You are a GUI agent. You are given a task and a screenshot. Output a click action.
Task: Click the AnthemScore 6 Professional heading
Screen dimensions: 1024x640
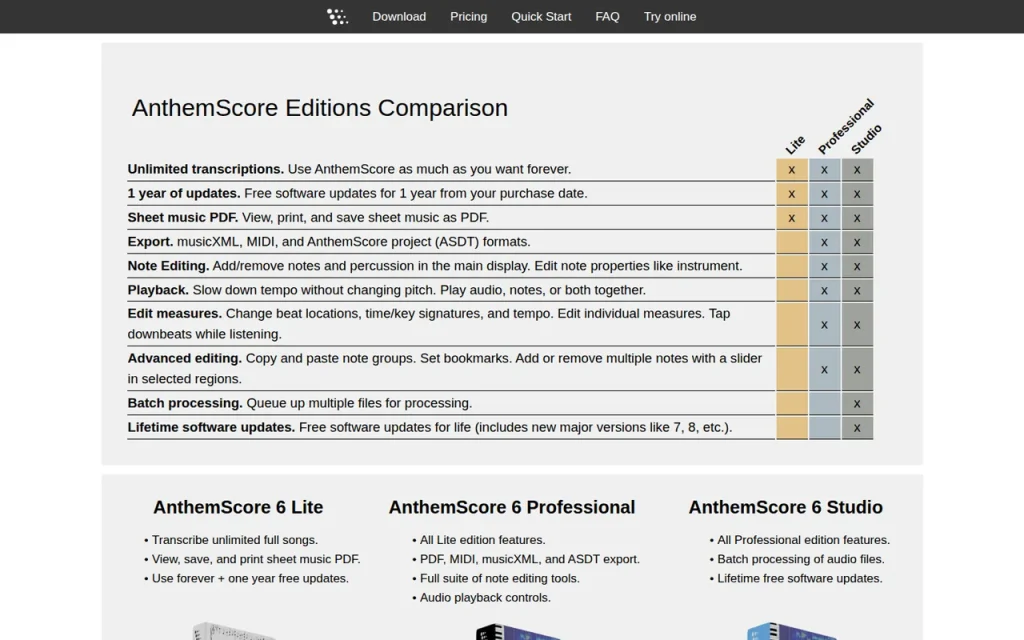point(512,507)
